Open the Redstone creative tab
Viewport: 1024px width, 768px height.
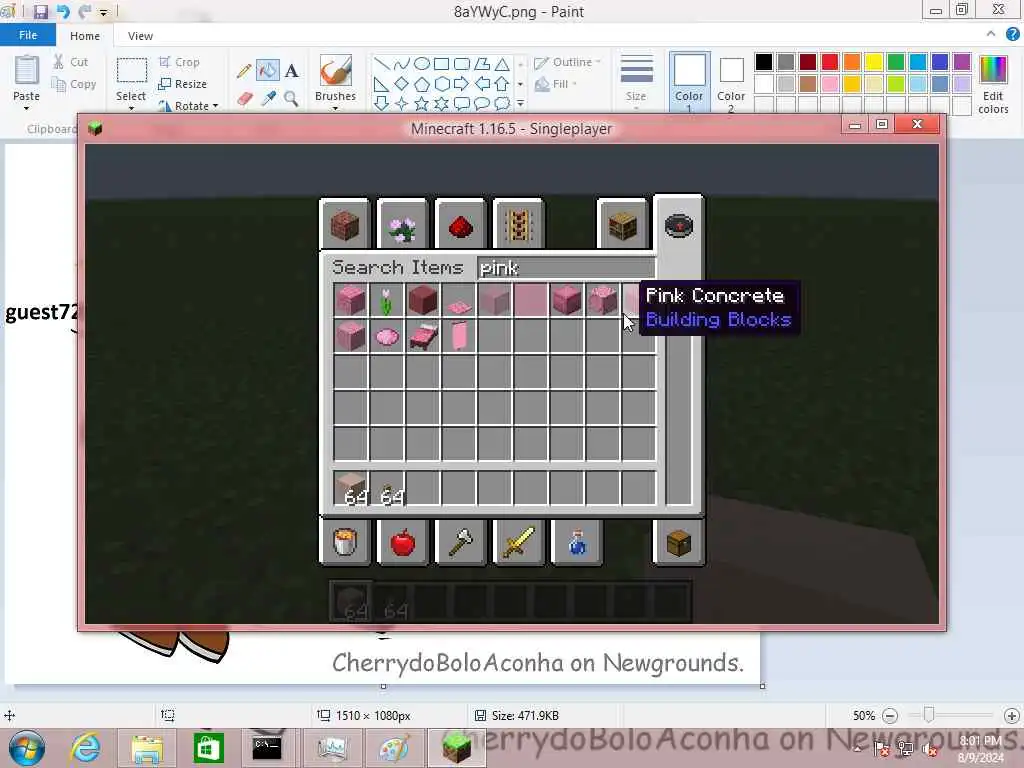[460, 225]
